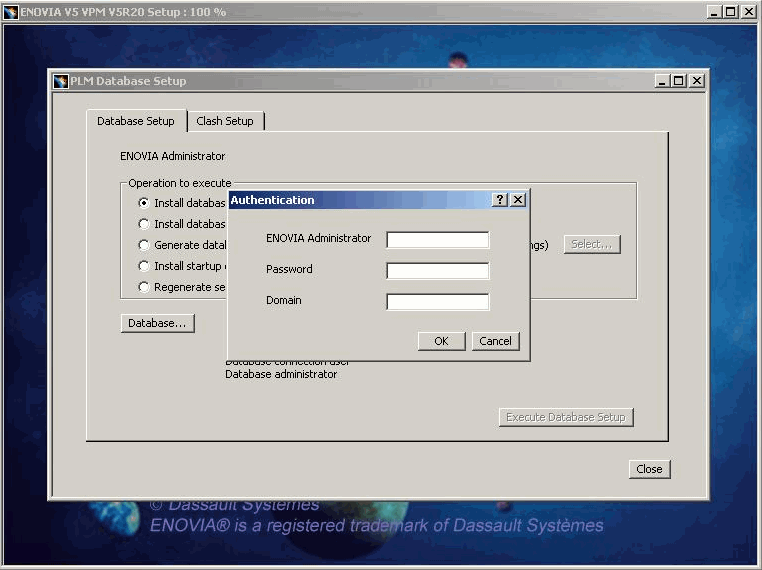Maximize the PLM Database Setup window

tap(679, 81)
